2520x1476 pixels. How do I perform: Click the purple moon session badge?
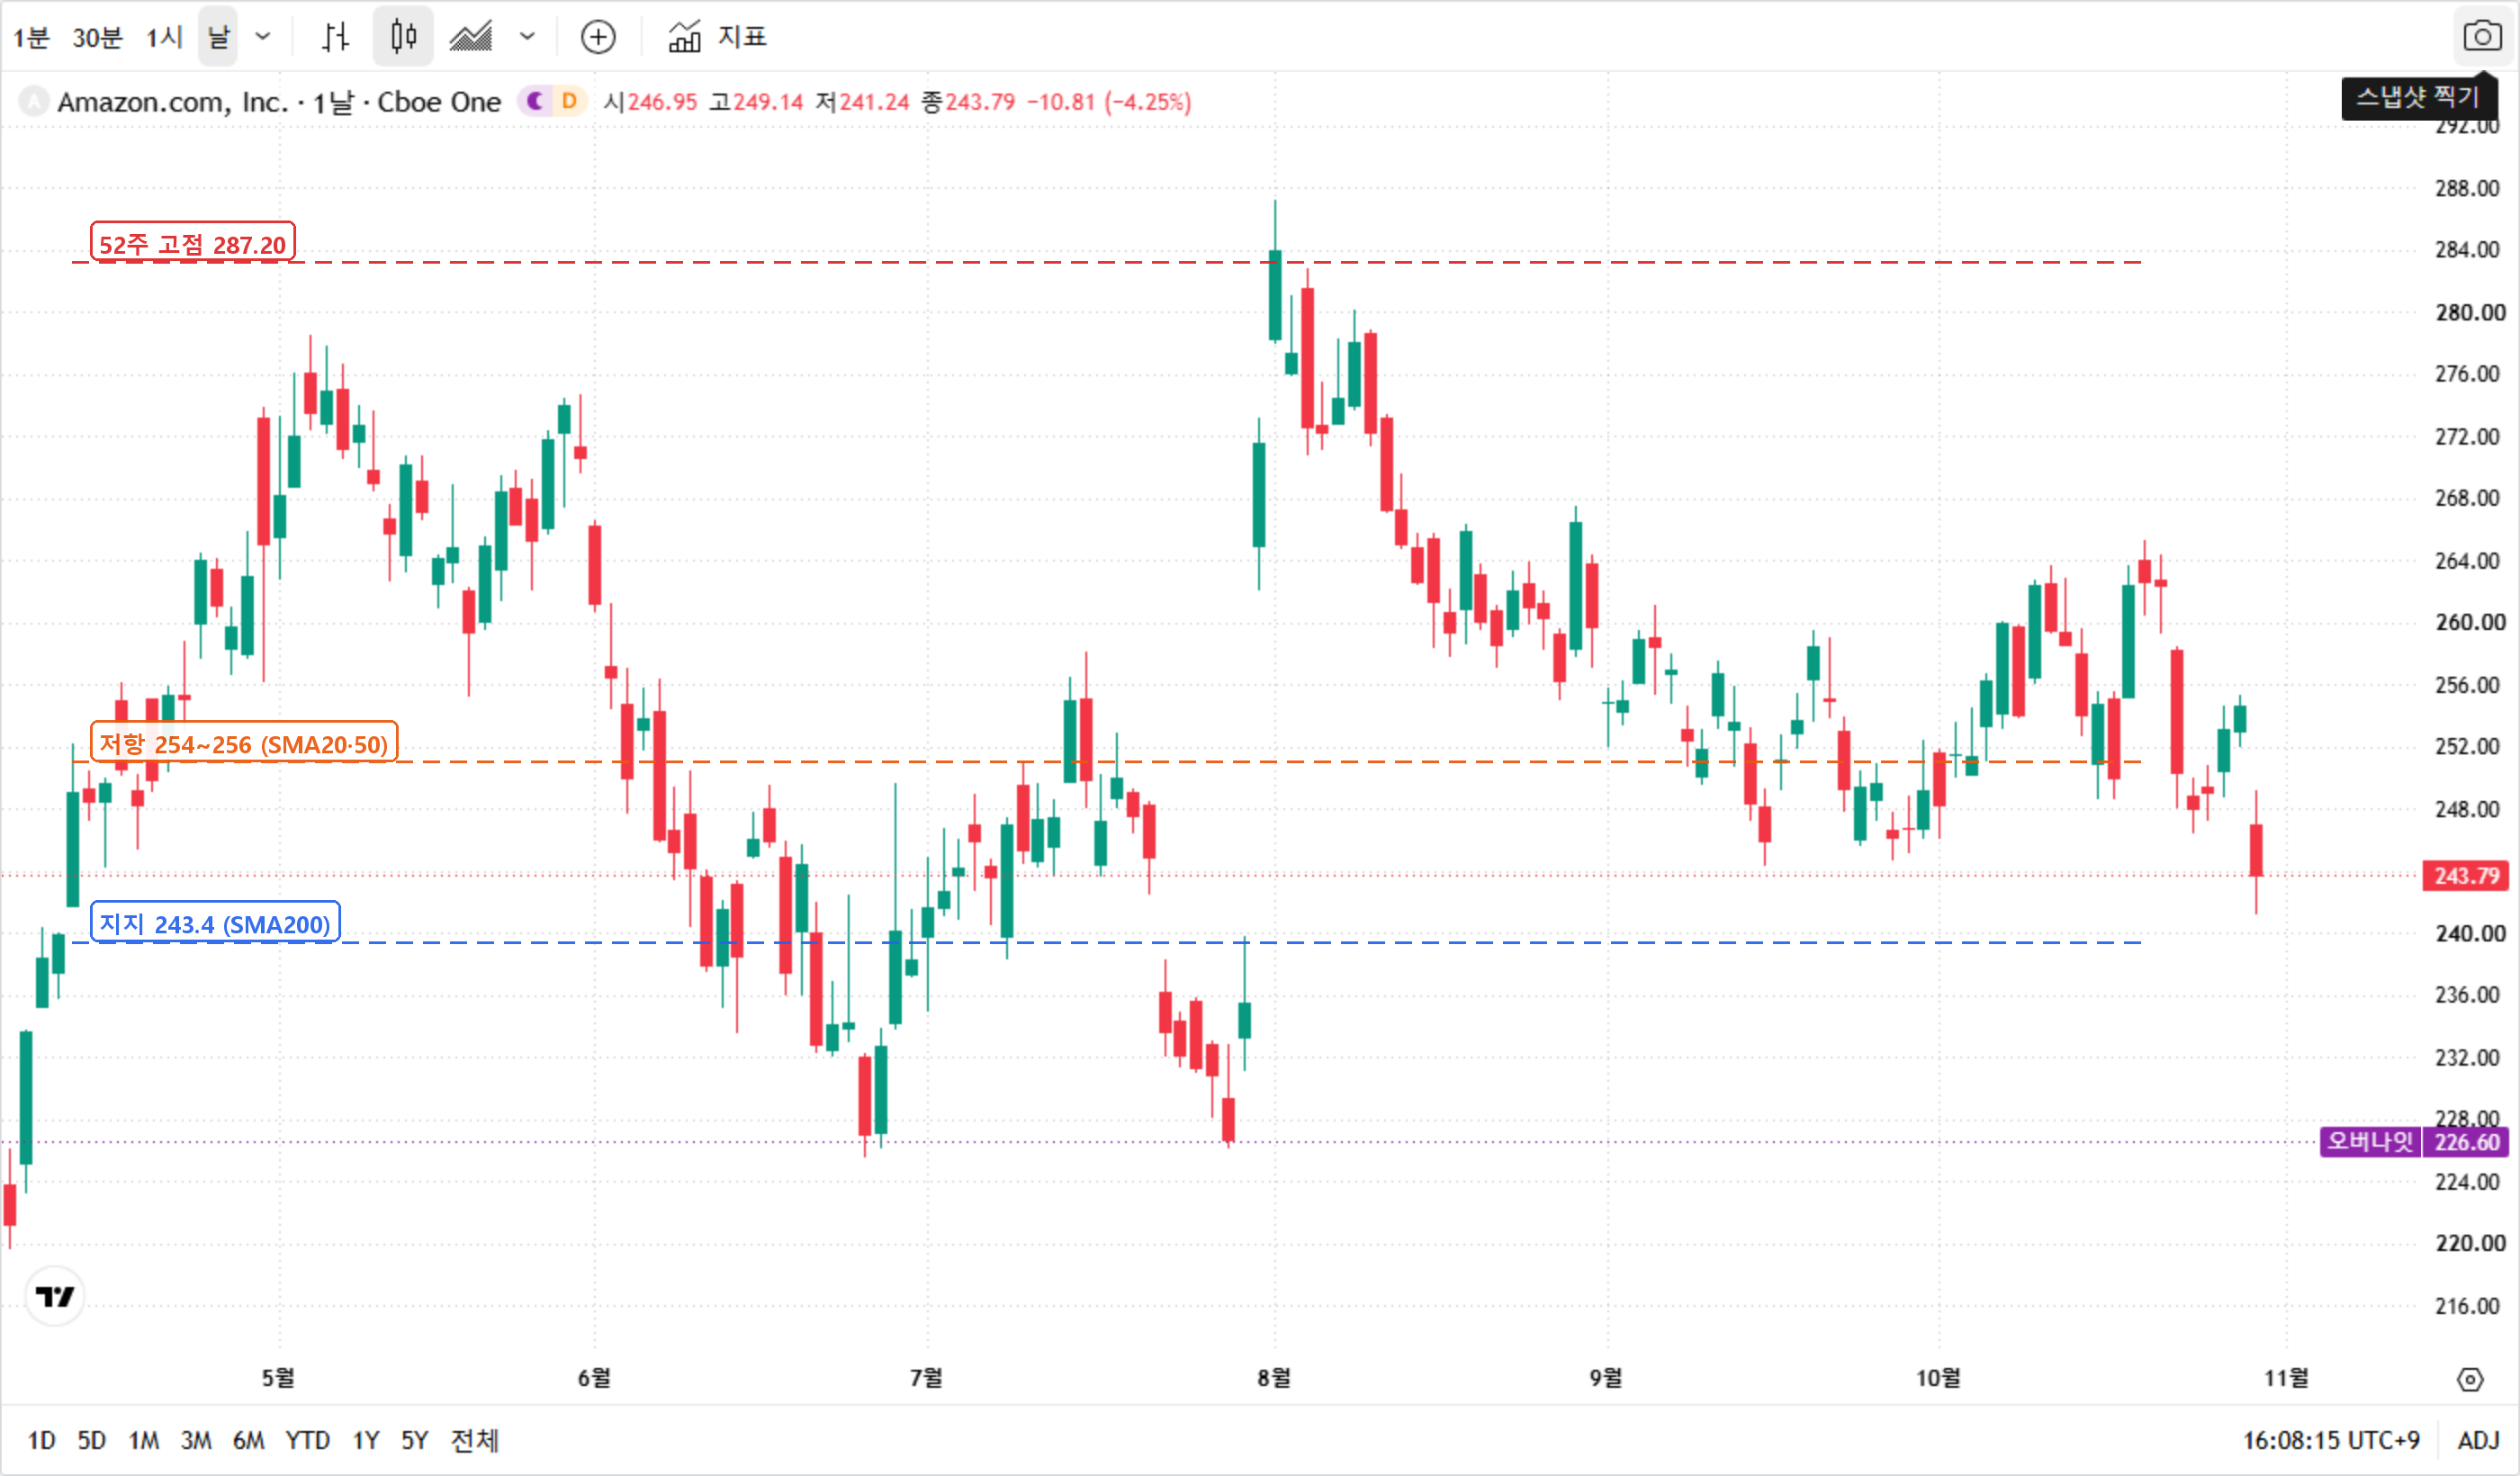pos(535,101)
